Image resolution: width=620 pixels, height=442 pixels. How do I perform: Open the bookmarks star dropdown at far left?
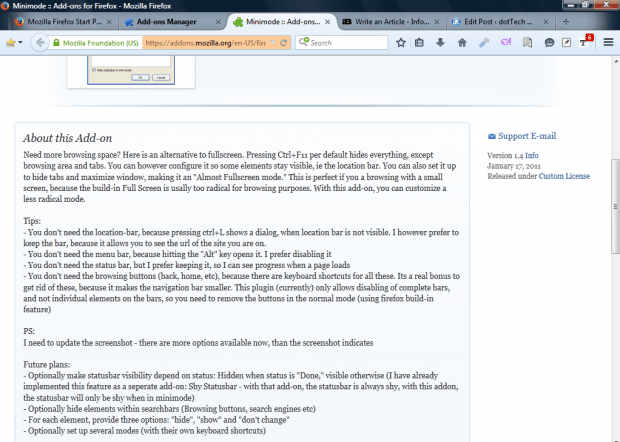tap(14, 42)
